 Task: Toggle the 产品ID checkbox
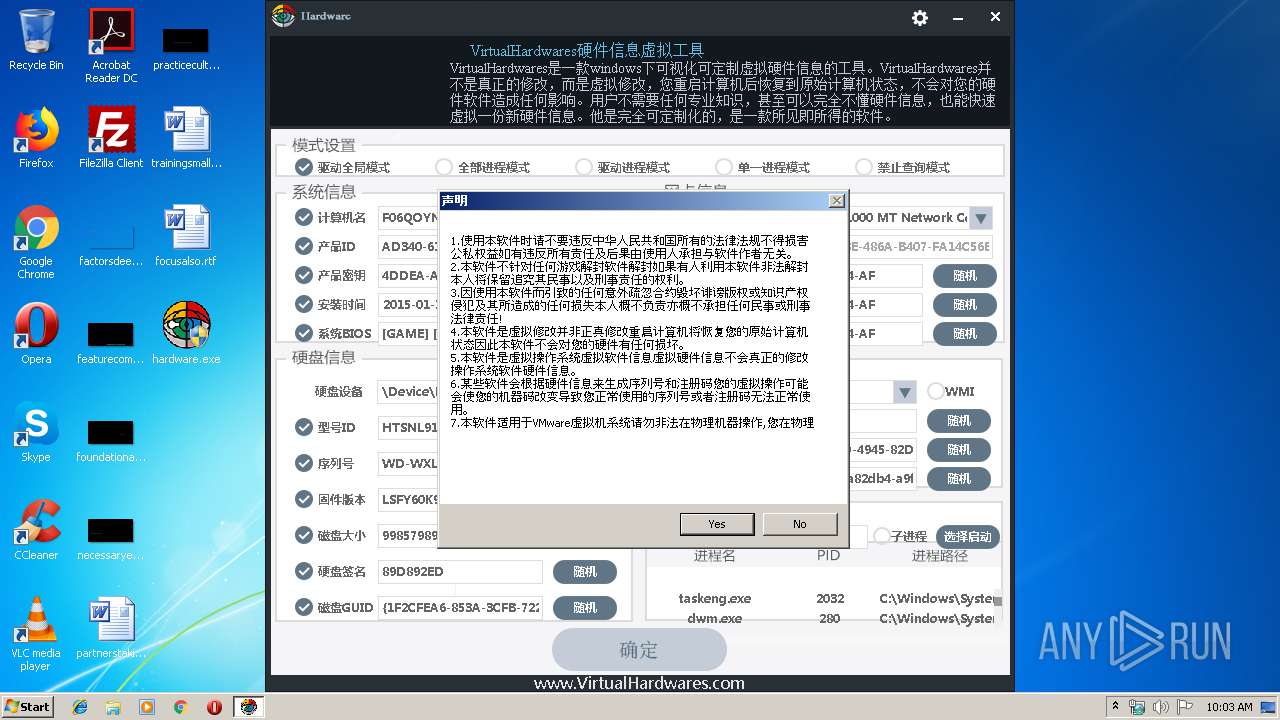pos(304,246)
